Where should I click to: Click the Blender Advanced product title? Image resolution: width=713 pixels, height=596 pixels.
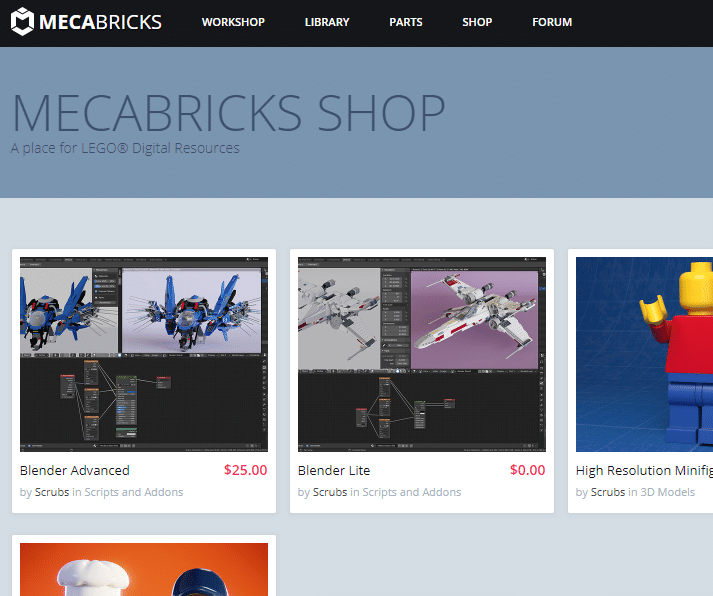75,470
